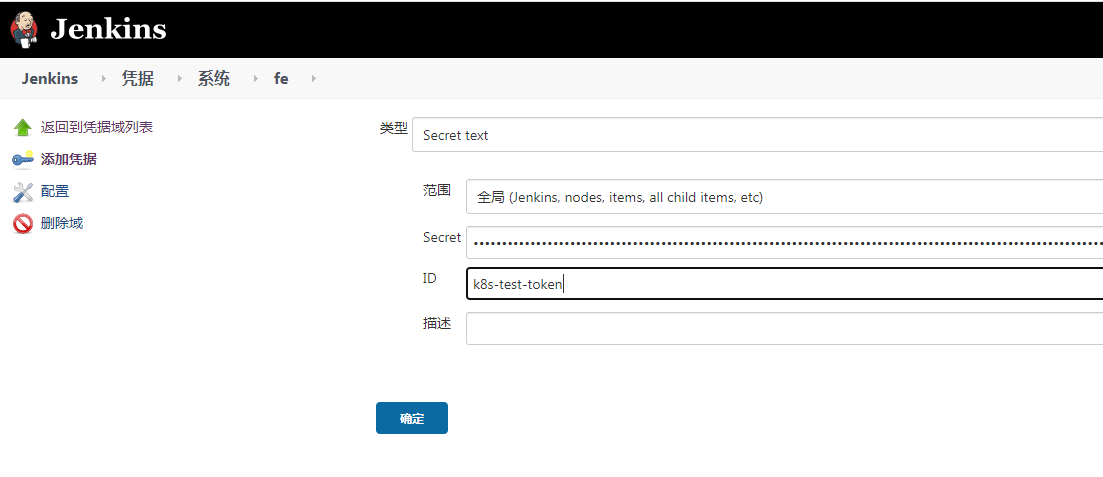The image size is (1103, 477).
Task: Focus the Secret password field
Action: pyautogui.click(x=784, y=243)
